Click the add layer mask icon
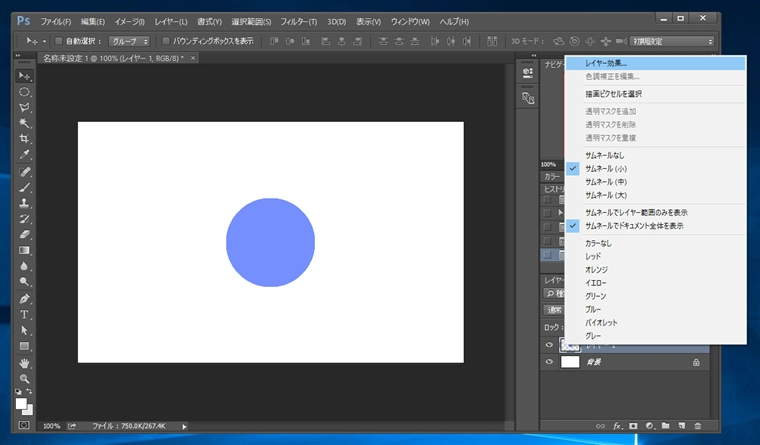This screenshot has height=445, width=760. (633, 426)
